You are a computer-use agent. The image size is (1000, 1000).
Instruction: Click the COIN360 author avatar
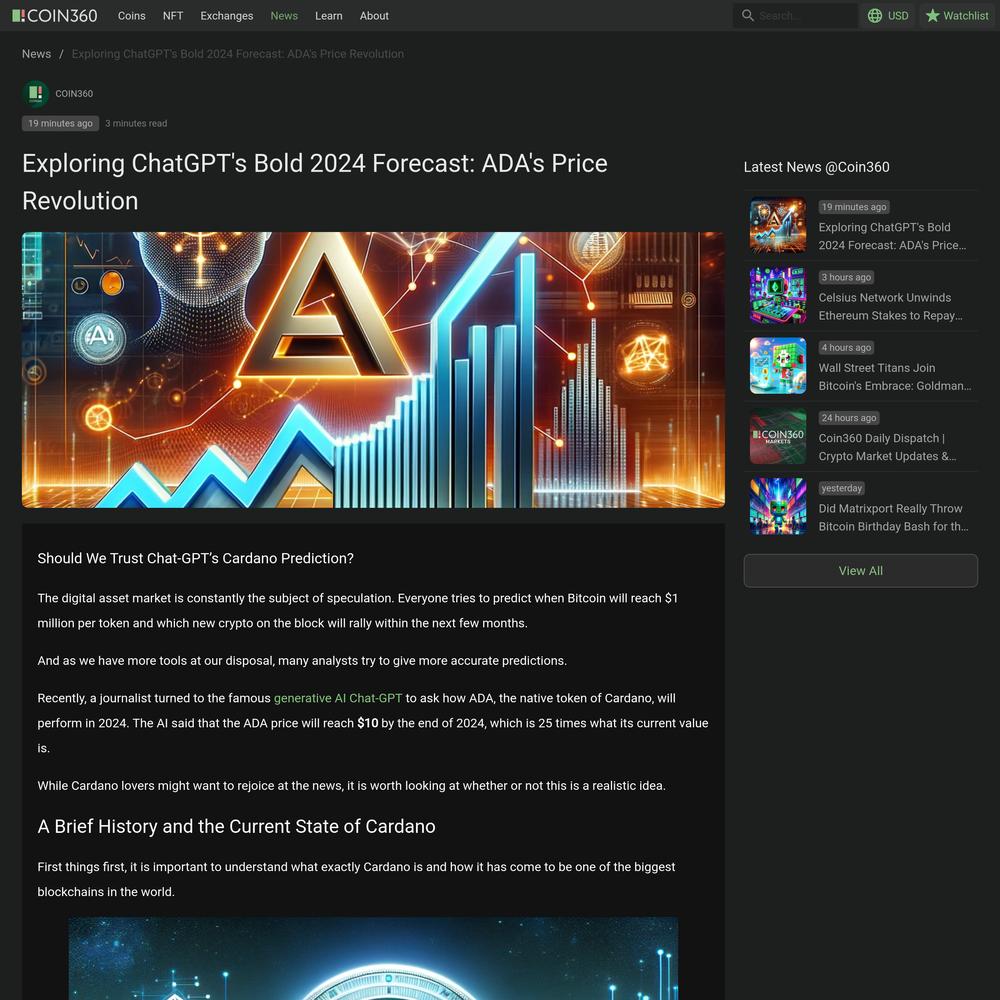tap(36, 94)
